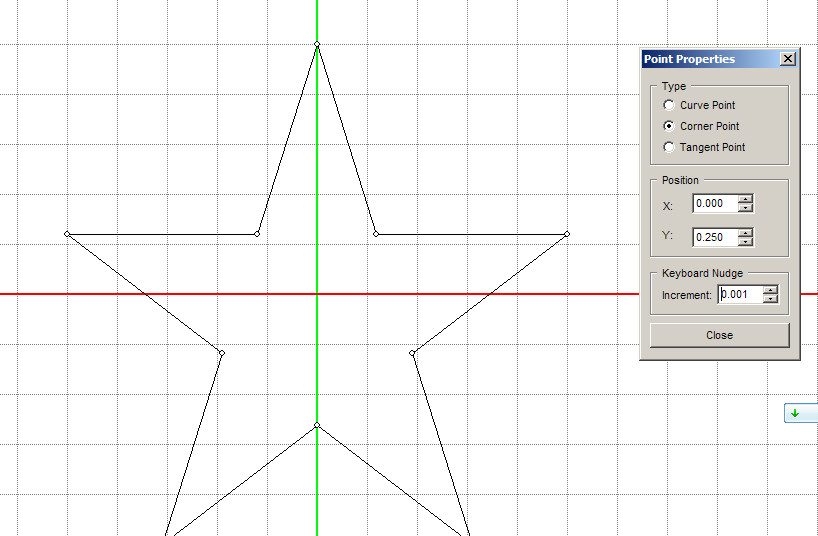Increase the Y position with up spinner
This screenshot has height=536, width=818.
coord(746,233)
